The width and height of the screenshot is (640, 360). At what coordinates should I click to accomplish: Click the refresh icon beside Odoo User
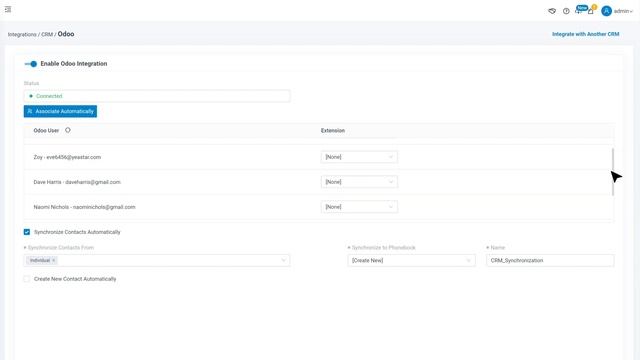[68, 130]
